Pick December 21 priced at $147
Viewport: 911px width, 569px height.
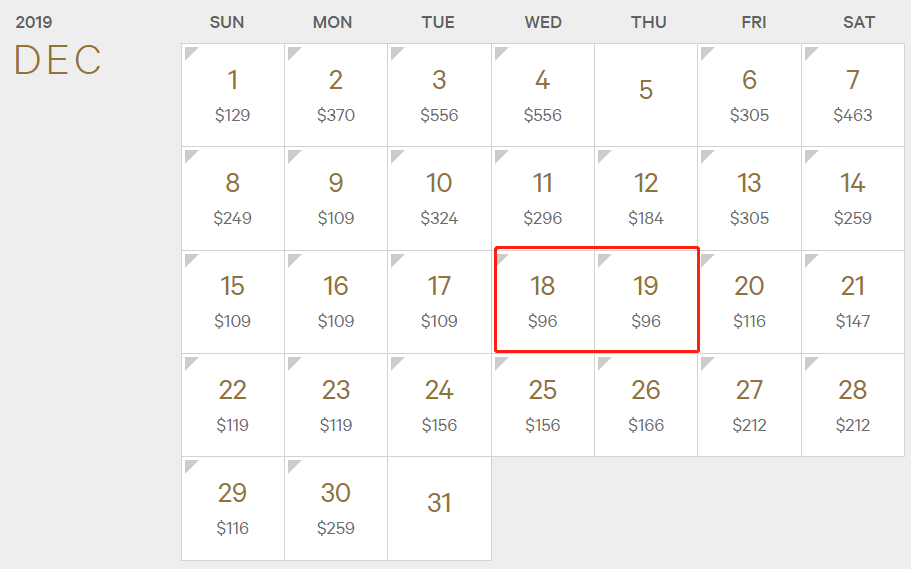click(x=853, y=302)
